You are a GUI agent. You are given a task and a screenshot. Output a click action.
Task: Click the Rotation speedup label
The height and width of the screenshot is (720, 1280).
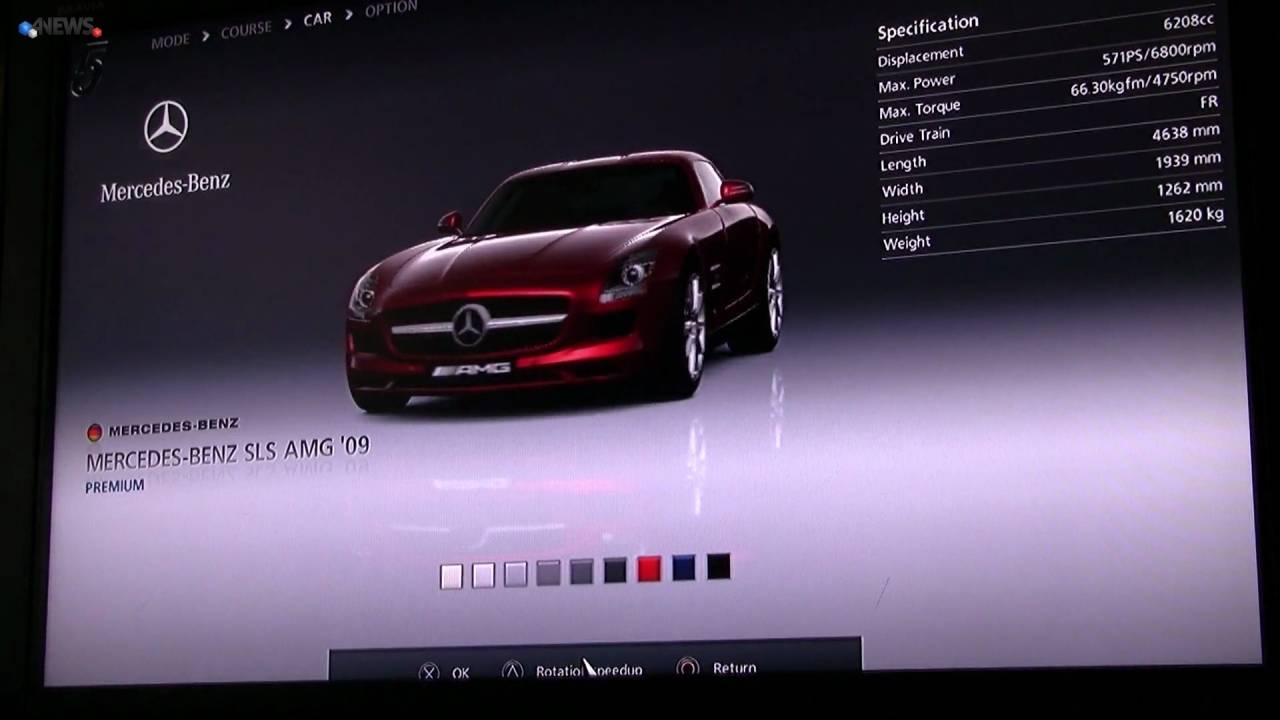tap(589, 670)
